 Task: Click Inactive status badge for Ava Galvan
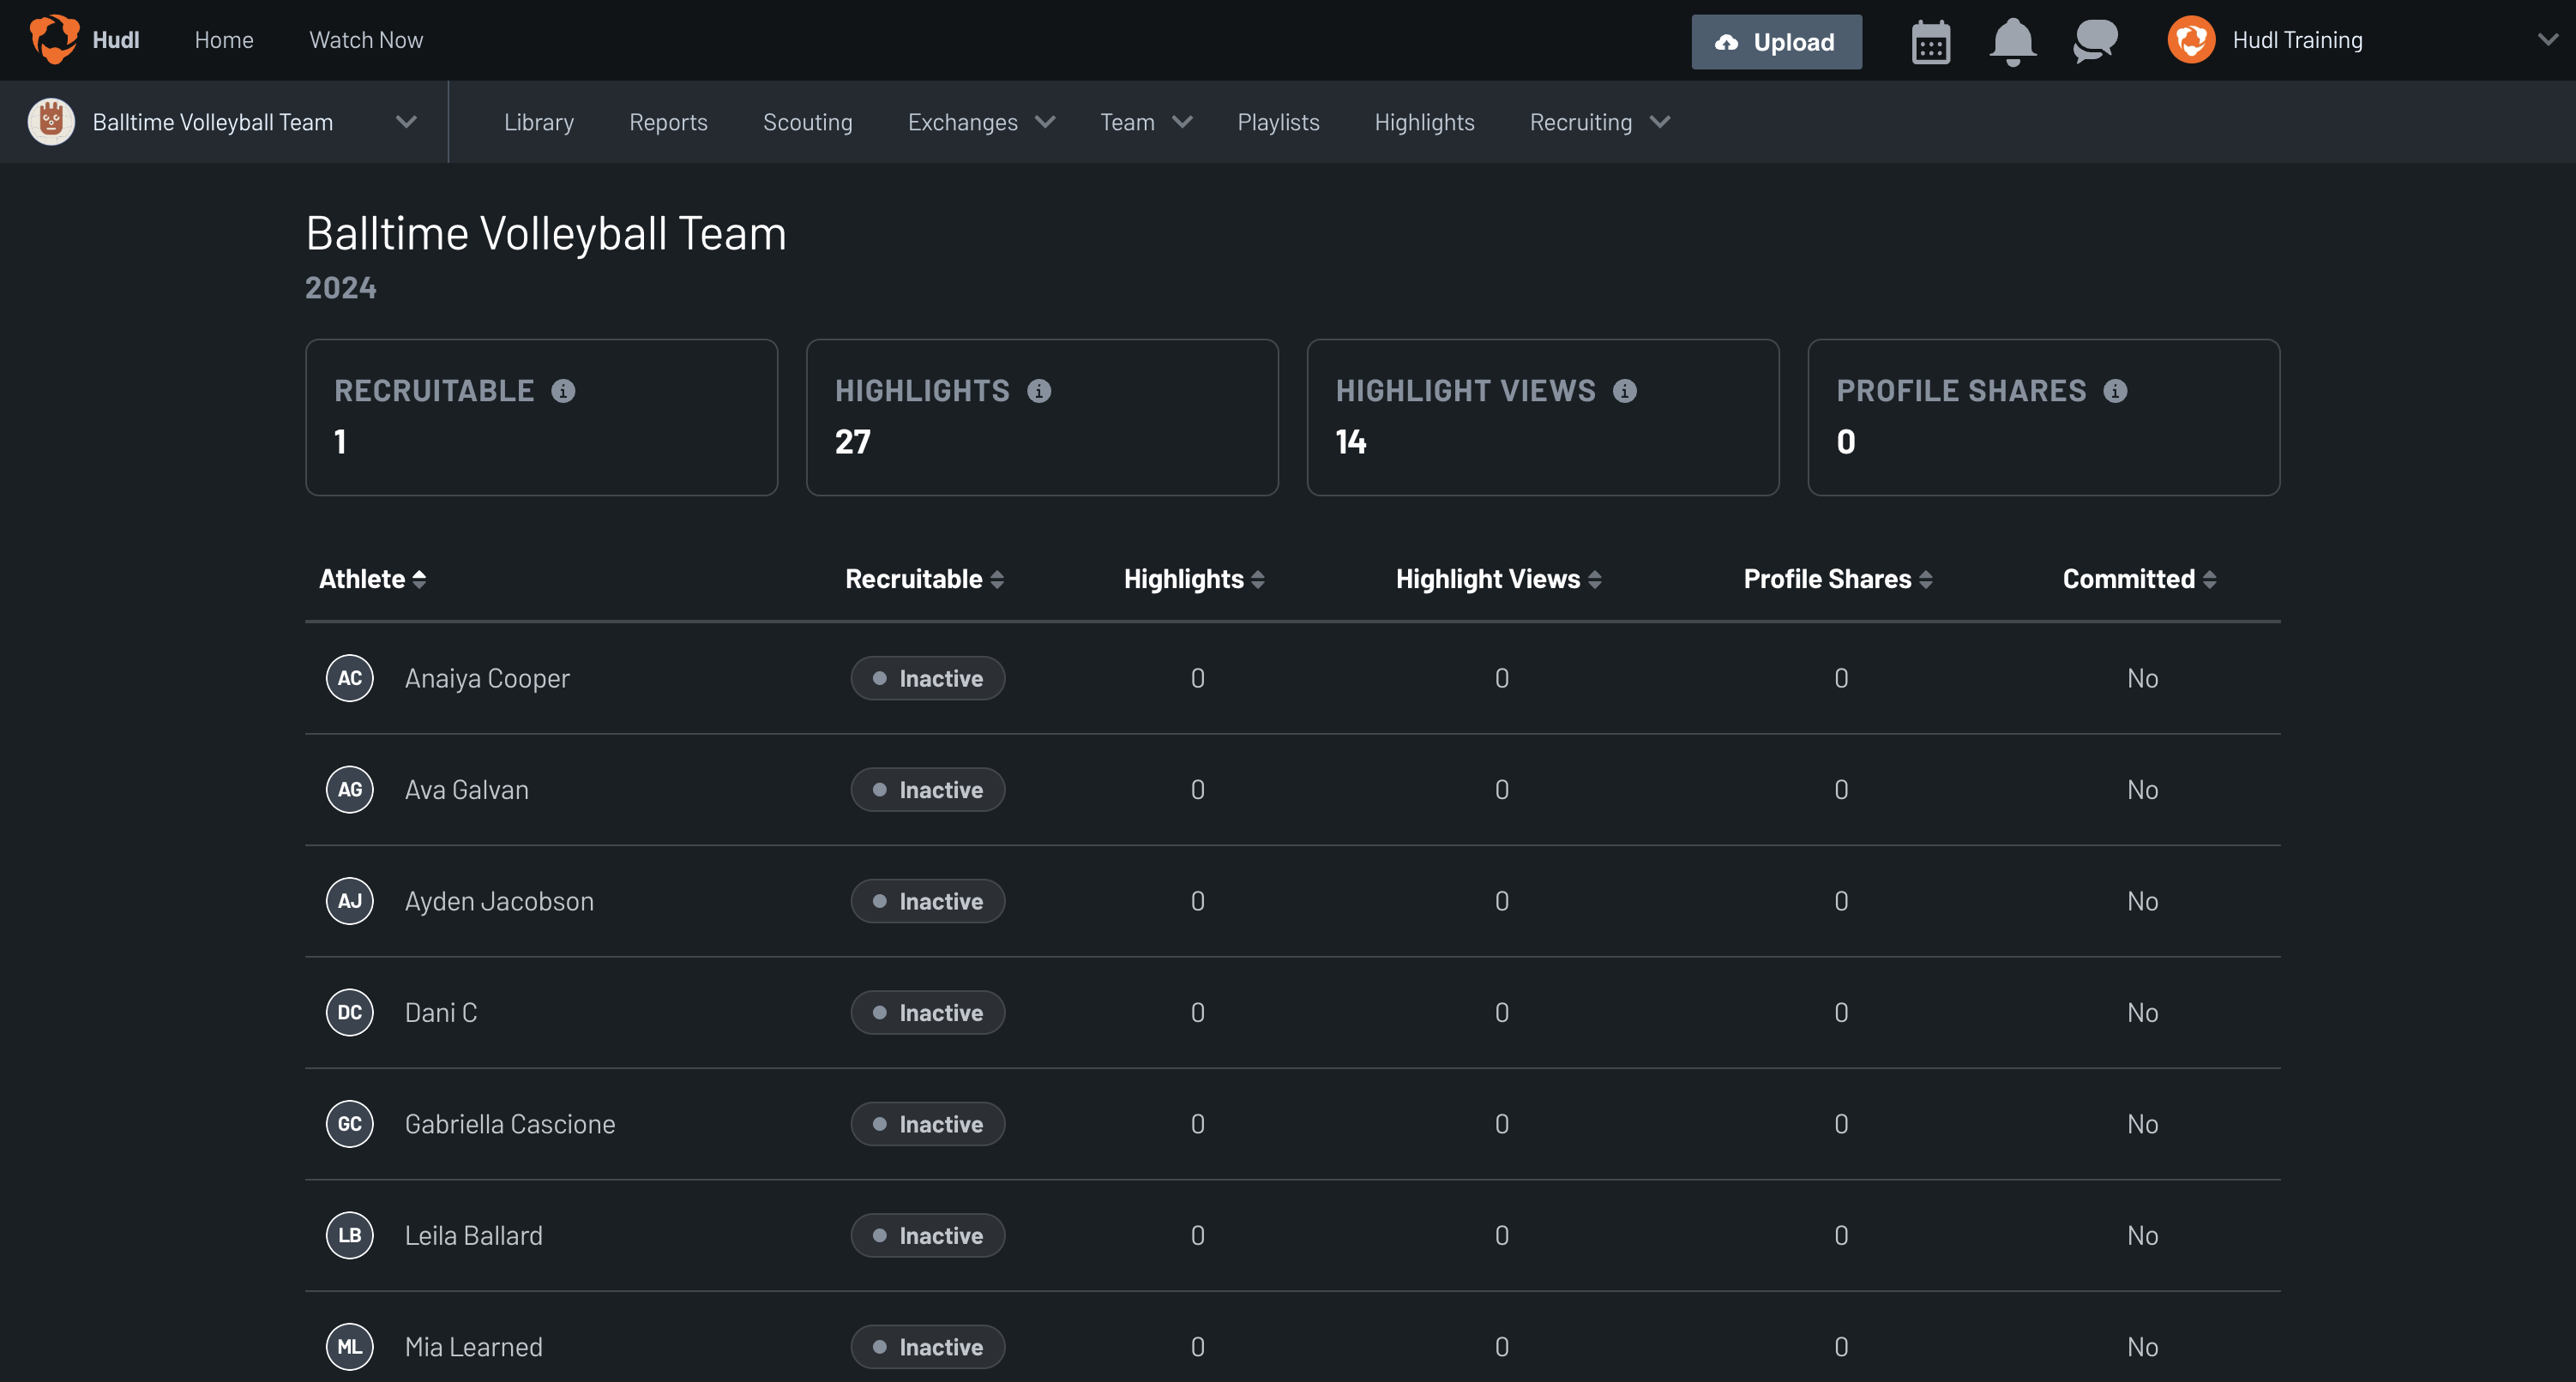928,790
